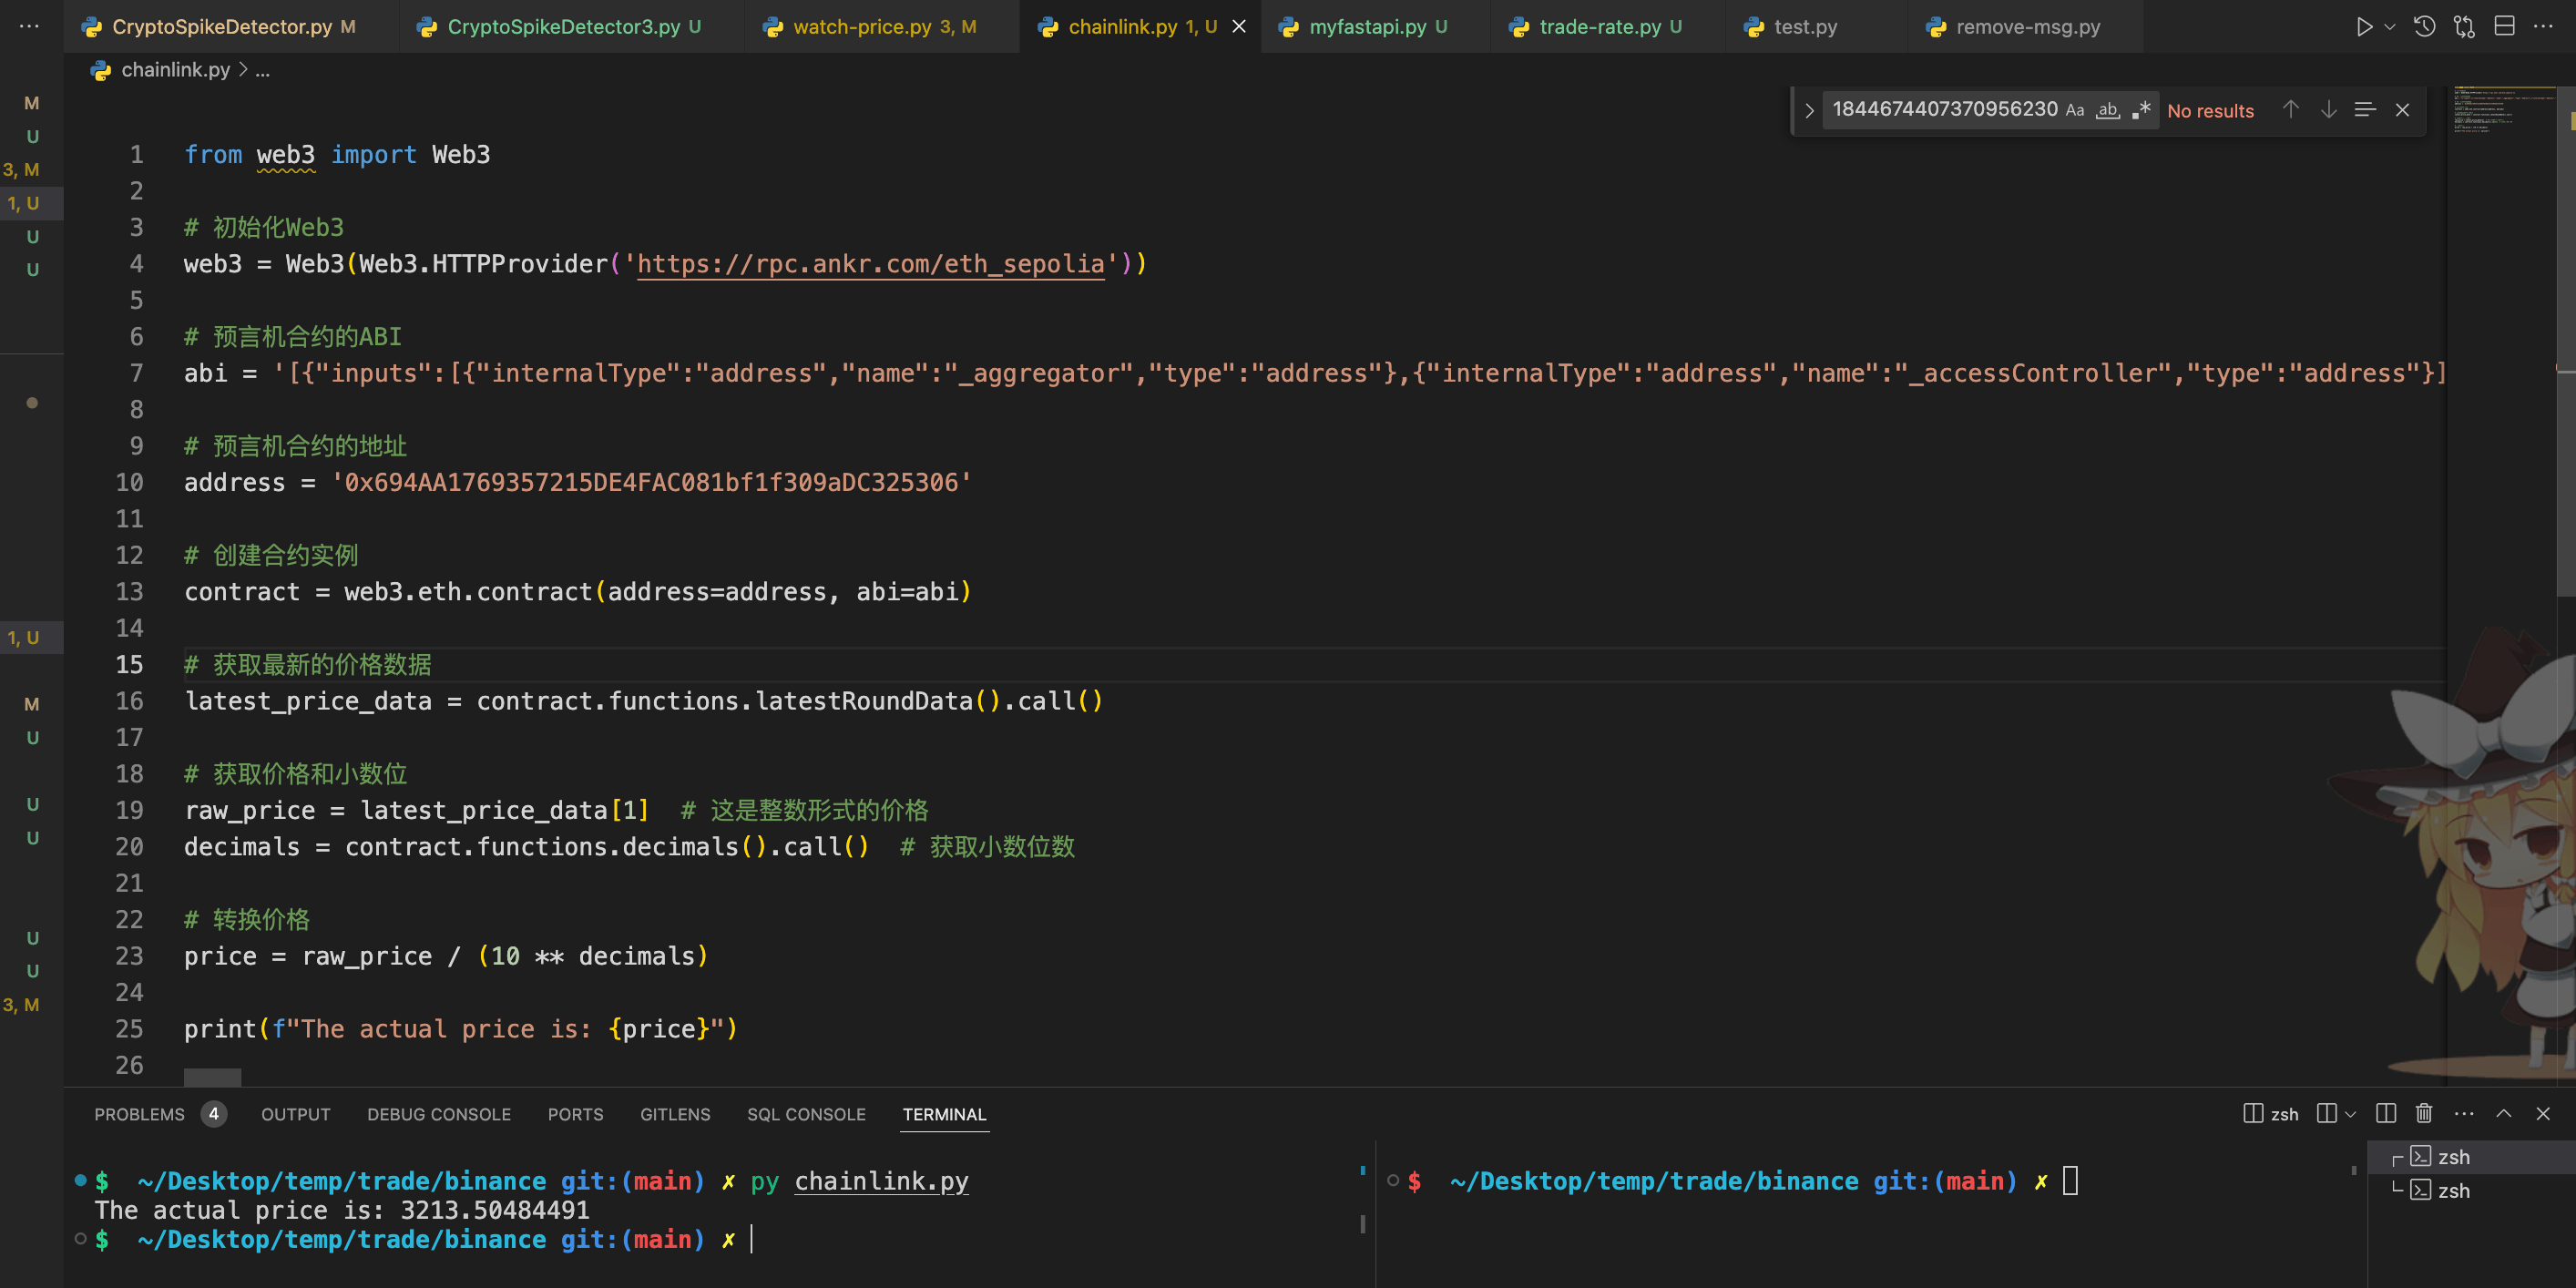
Task: Go to previous match with up arrow
Action: [2290, 110]
